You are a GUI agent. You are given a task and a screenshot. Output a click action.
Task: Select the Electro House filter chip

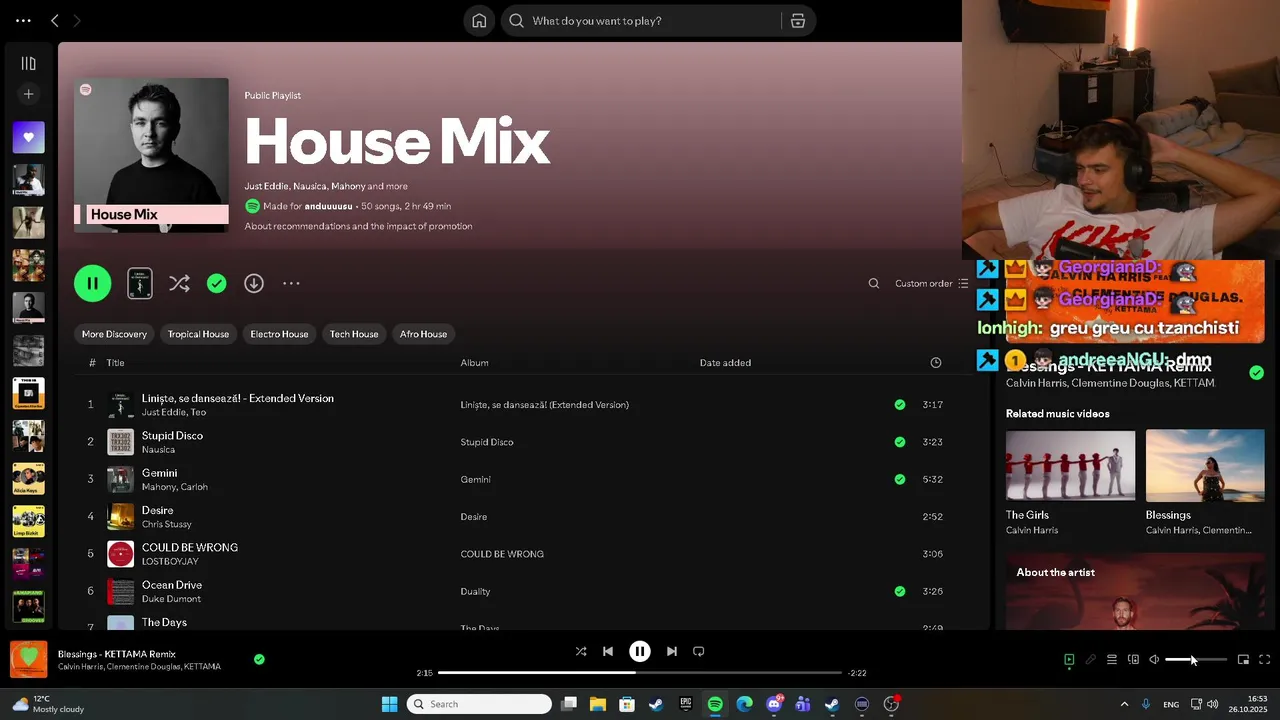(279, 334)
